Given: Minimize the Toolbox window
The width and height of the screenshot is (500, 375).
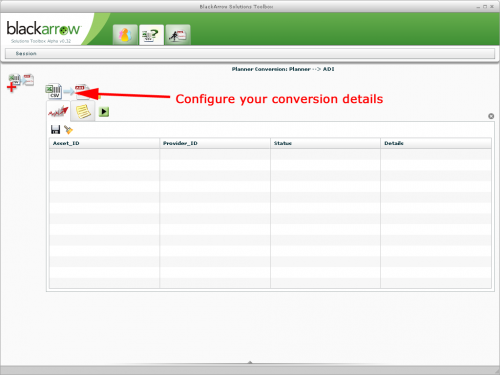Looking at the screenshot, I should coord(478,7).
